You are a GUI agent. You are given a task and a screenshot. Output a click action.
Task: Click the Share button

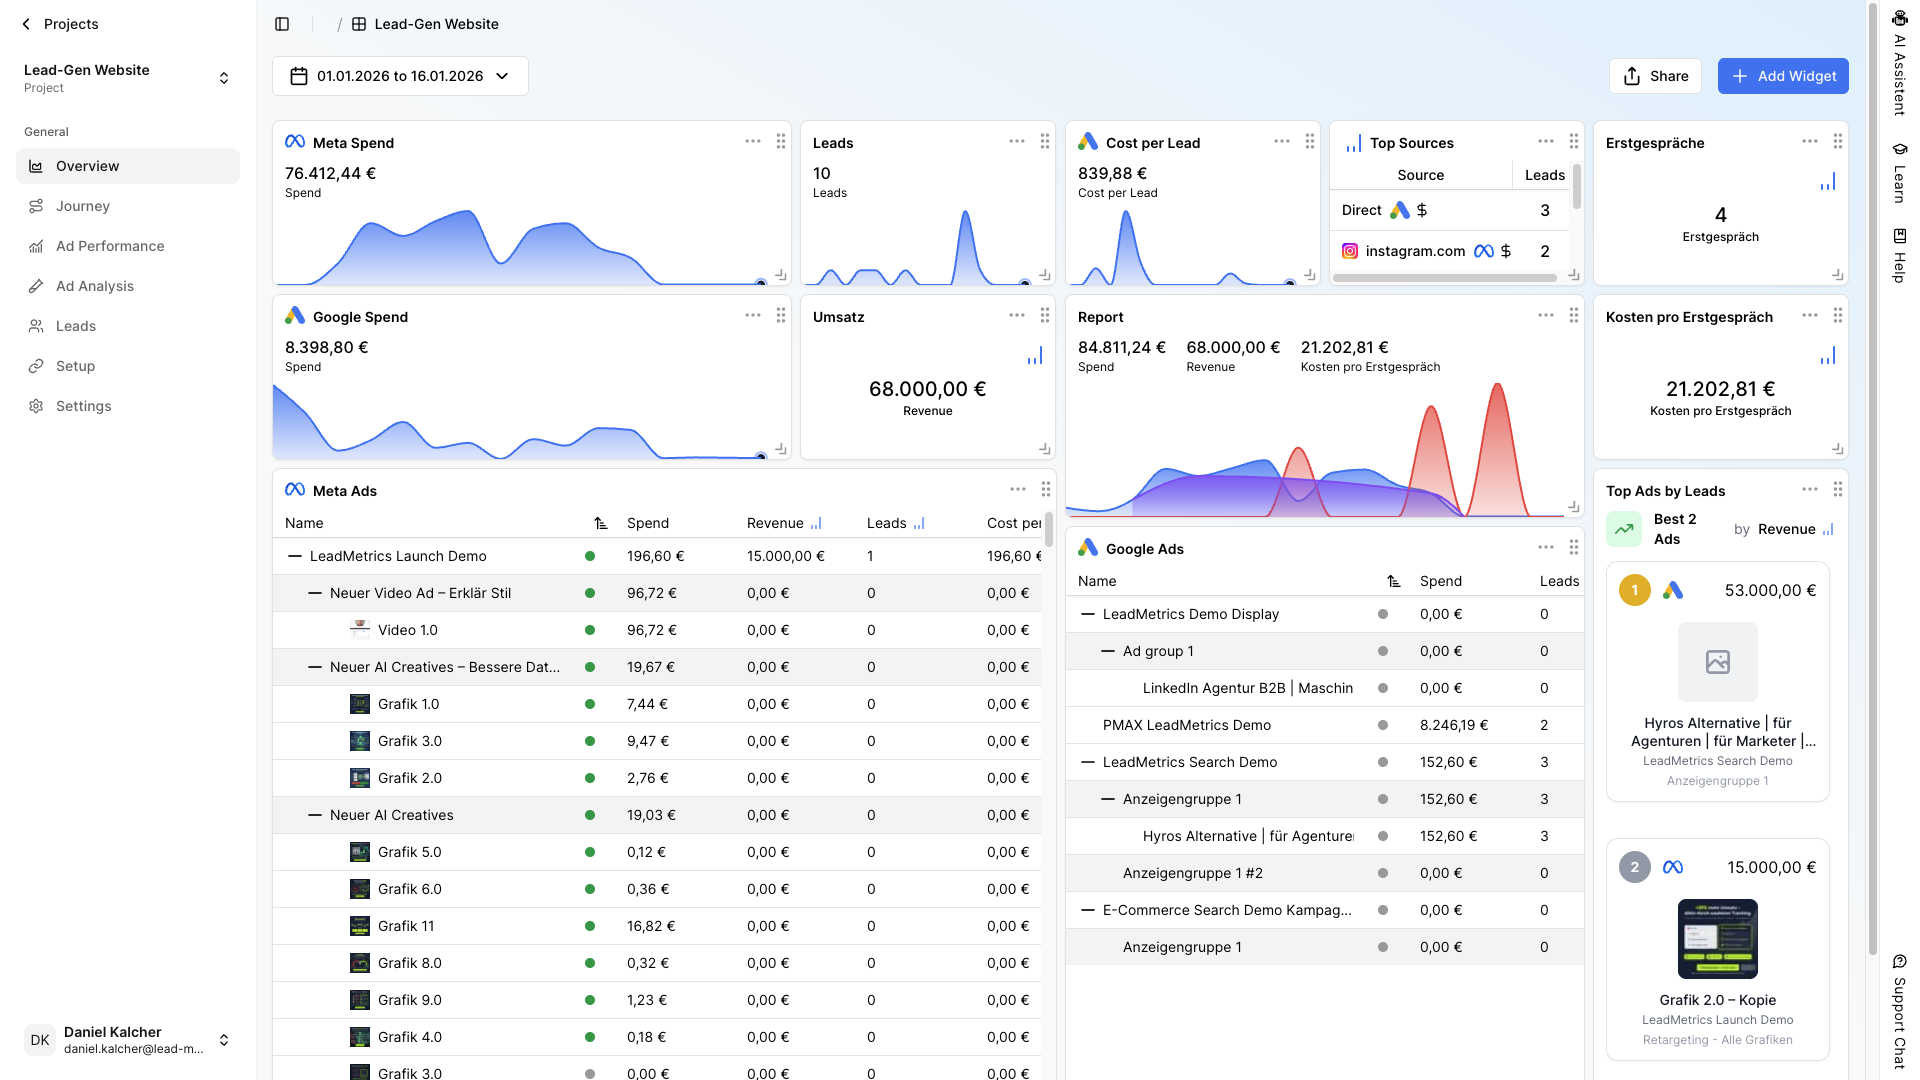tap(1655, 76)
